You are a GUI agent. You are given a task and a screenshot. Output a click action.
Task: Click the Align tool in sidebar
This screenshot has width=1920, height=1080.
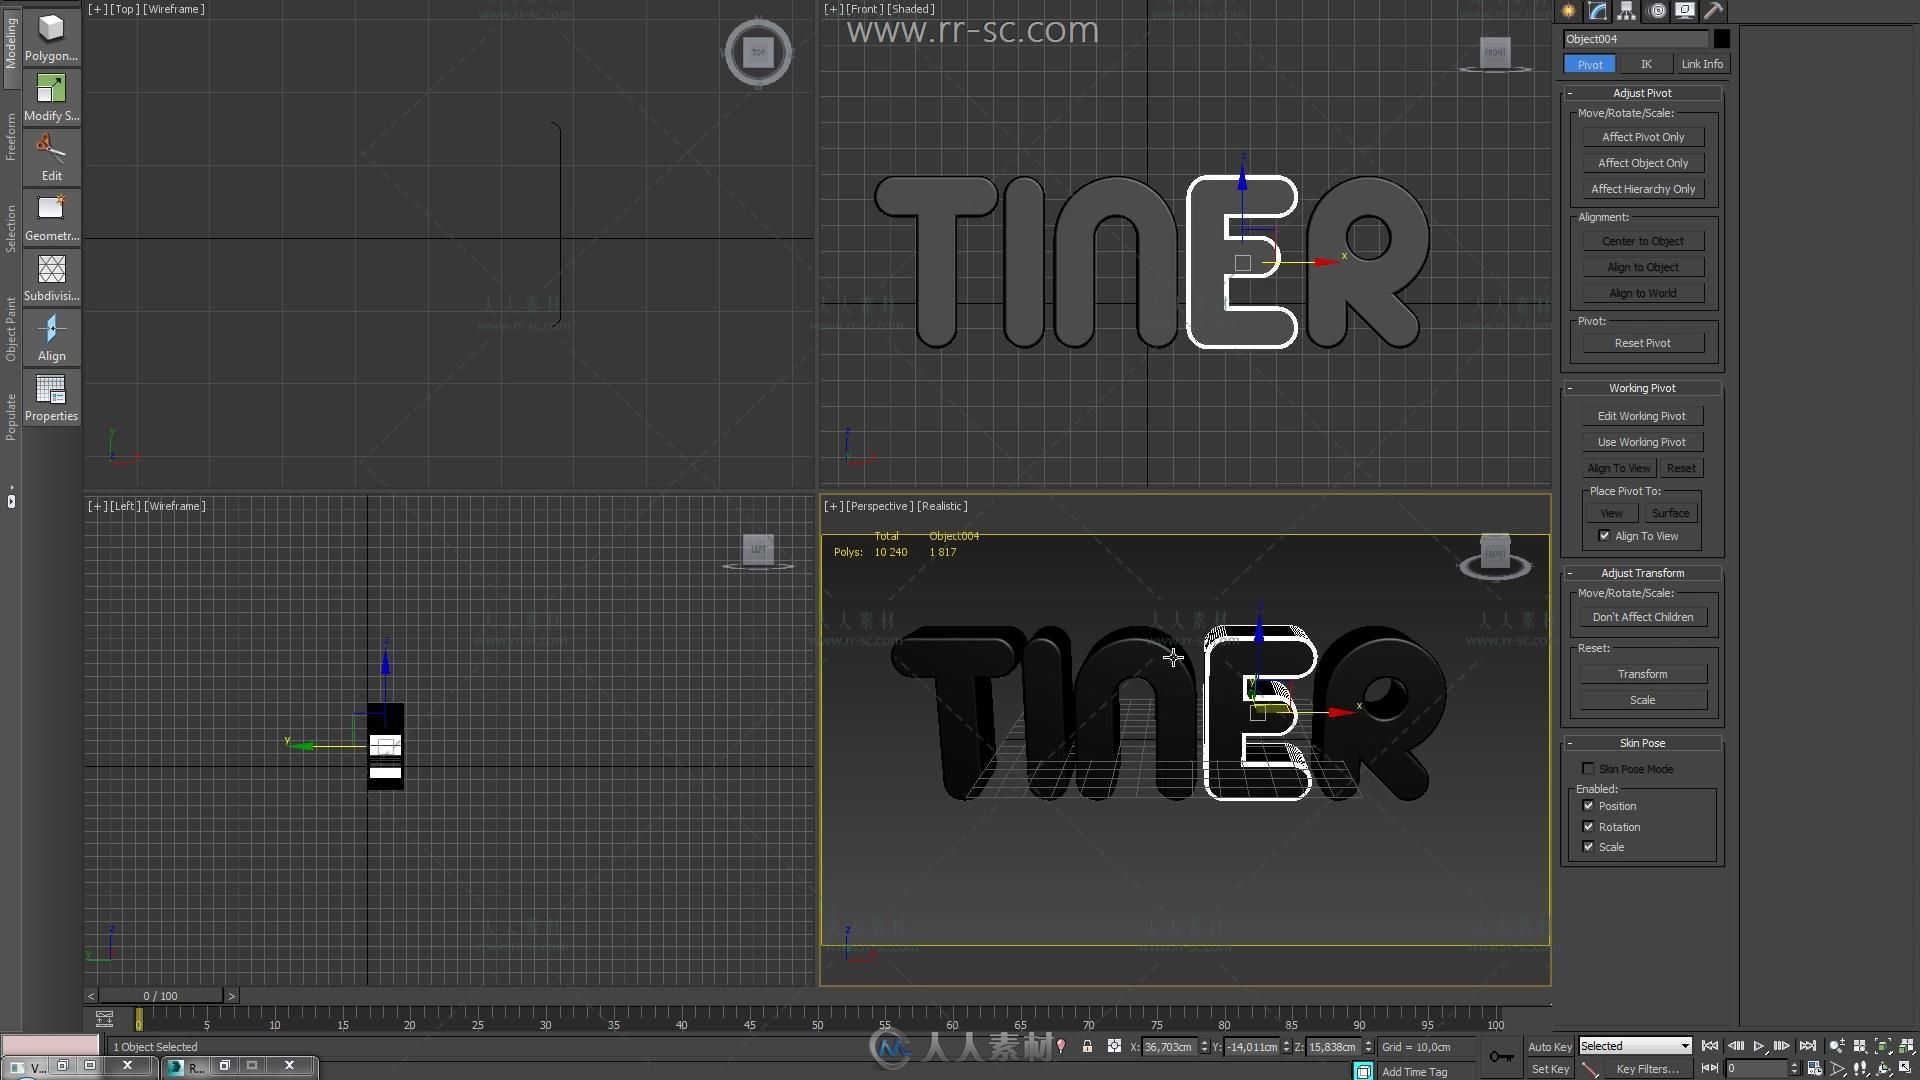point(51,340)
